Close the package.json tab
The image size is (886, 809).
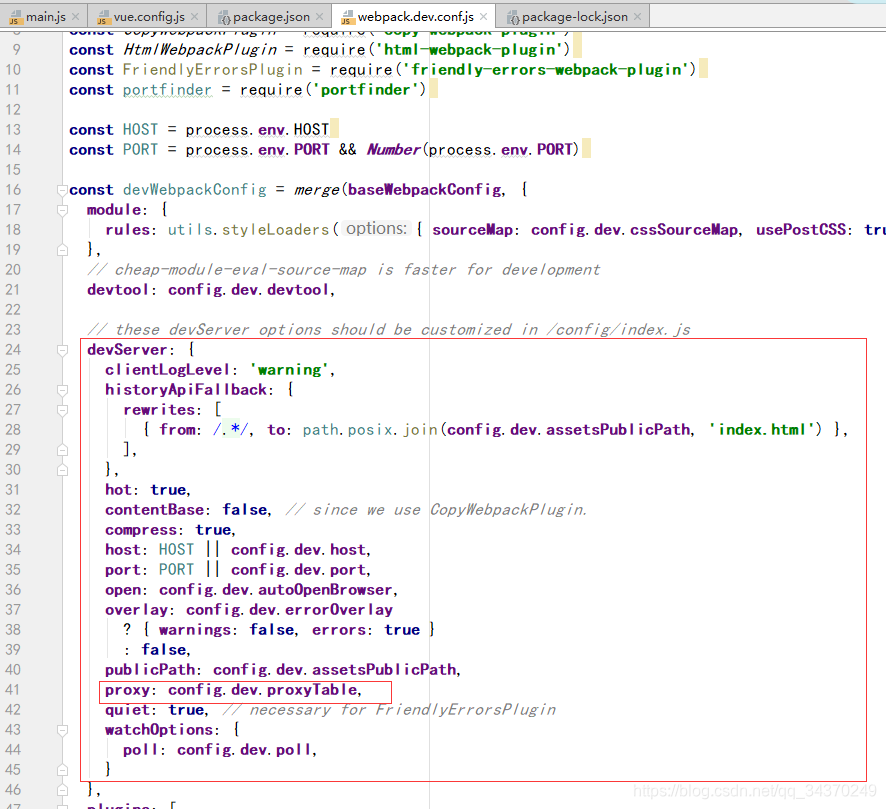coord(319,17)
